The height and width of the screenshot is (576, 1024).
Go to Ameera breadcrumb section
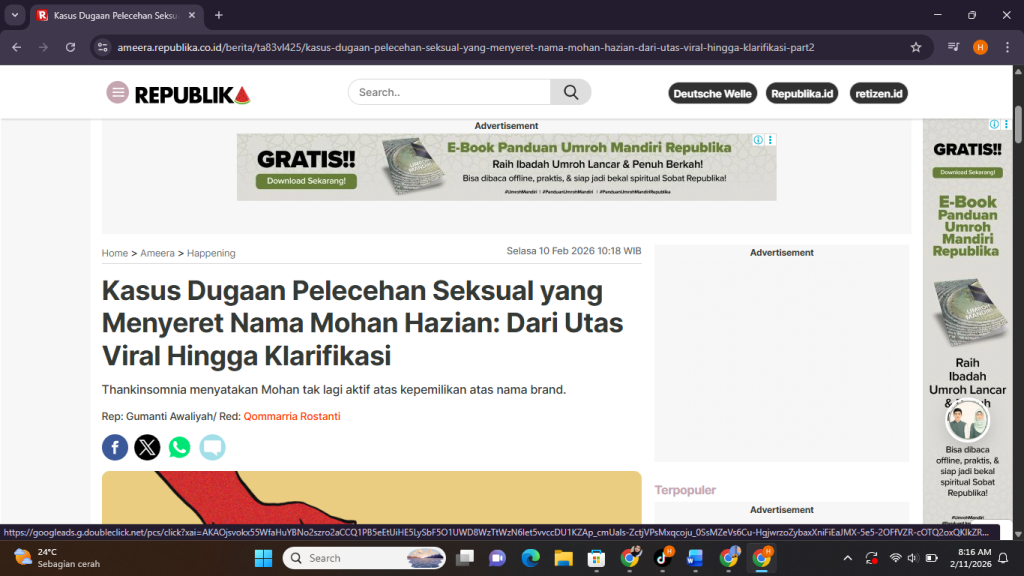(x=157, y=253)
